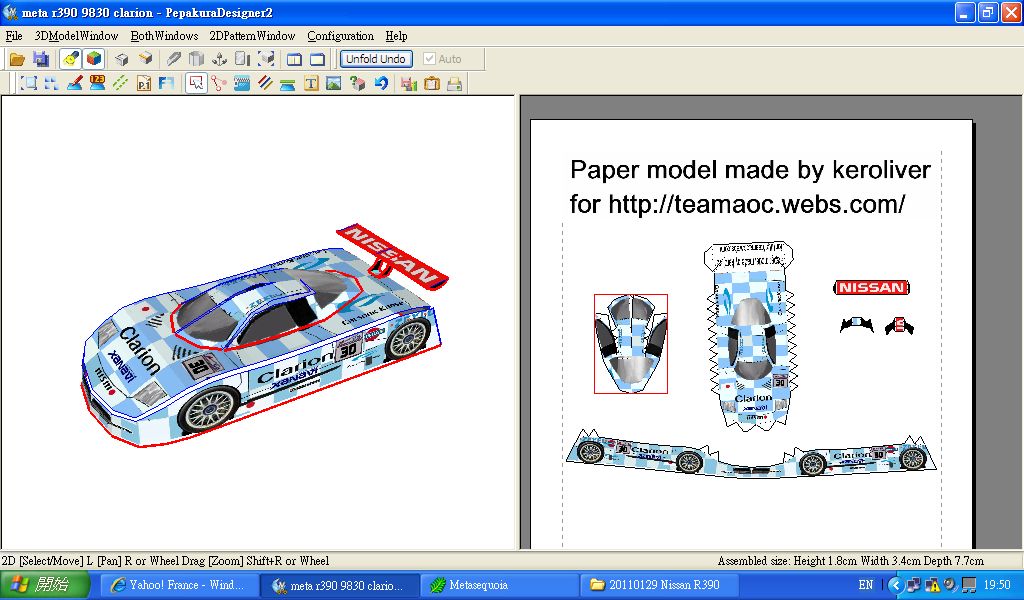
Task: Expand hidden system tray icons arrow
Action: [896, 585]
